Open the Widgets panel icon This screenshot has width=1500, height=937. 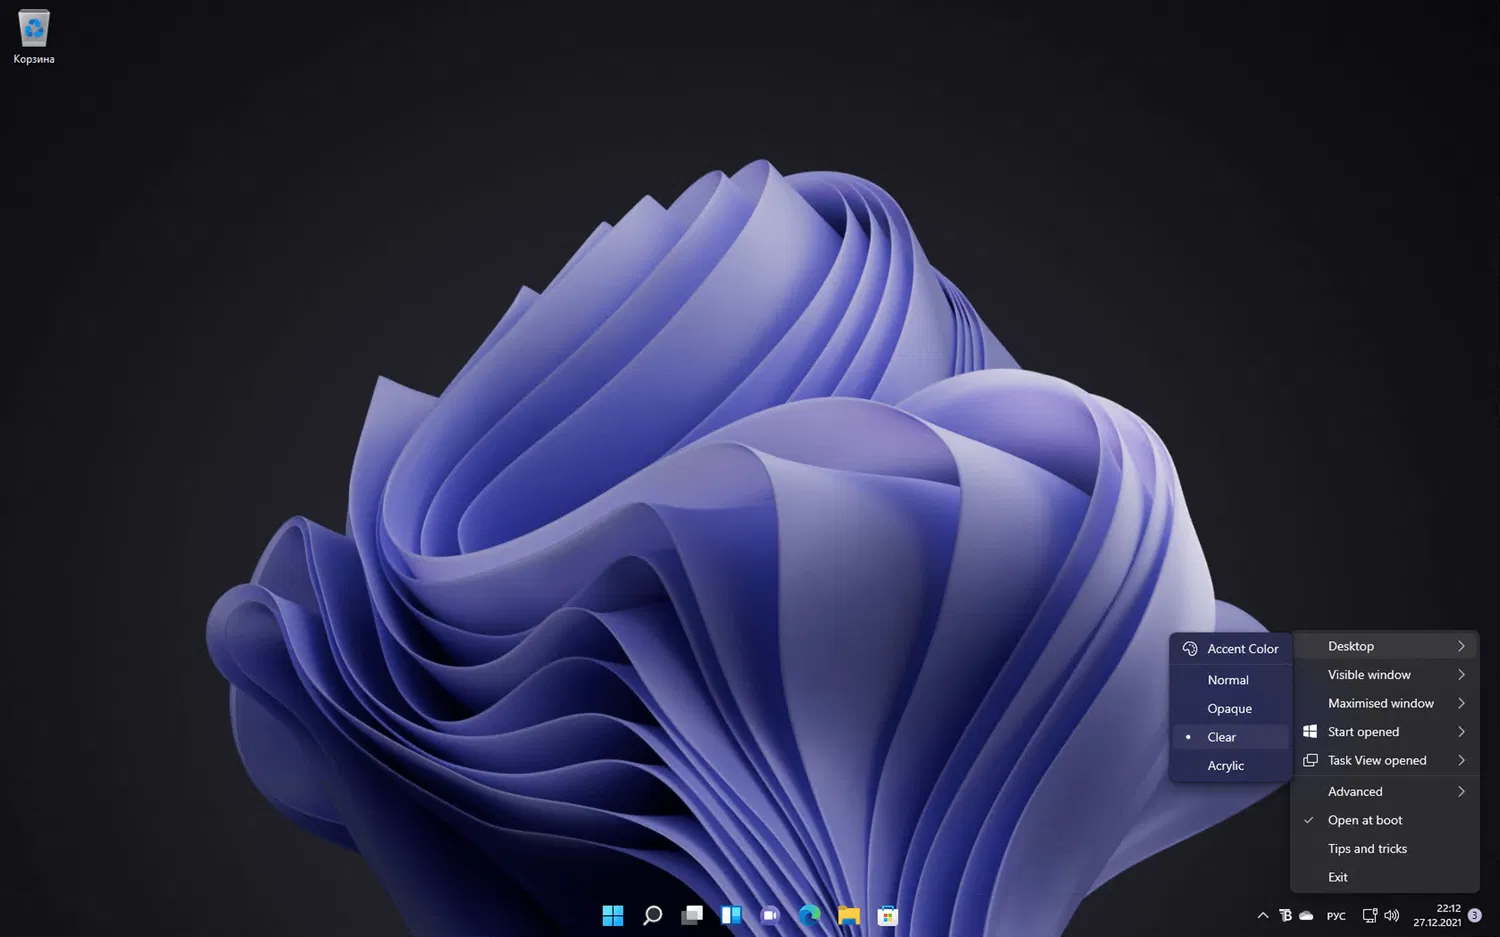[731, 915]
